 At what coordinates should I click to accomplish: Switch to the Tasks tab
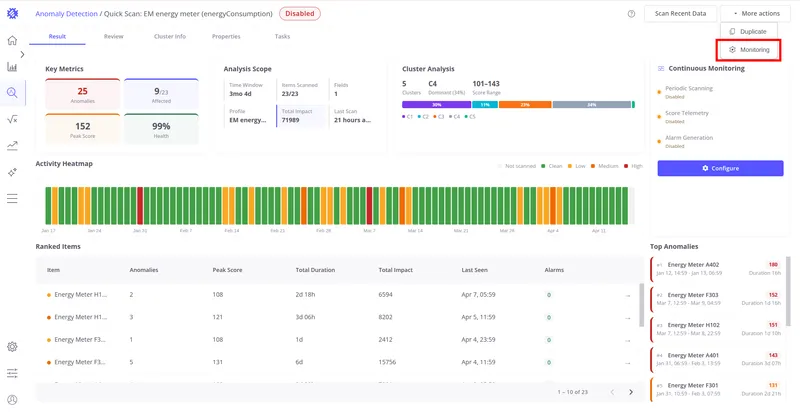[x=282, y=37]
